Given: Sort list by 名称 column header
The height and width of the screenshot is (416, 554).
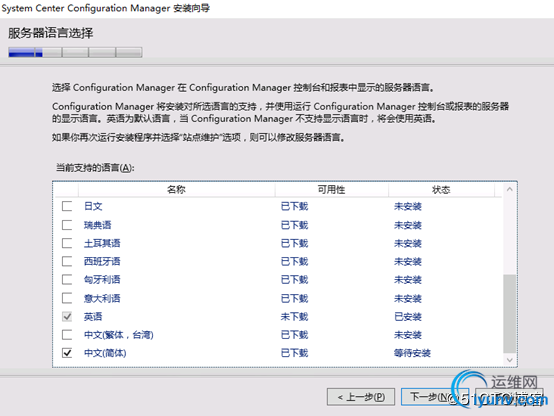Looking at the screenshot, I should tap(176, 190).
